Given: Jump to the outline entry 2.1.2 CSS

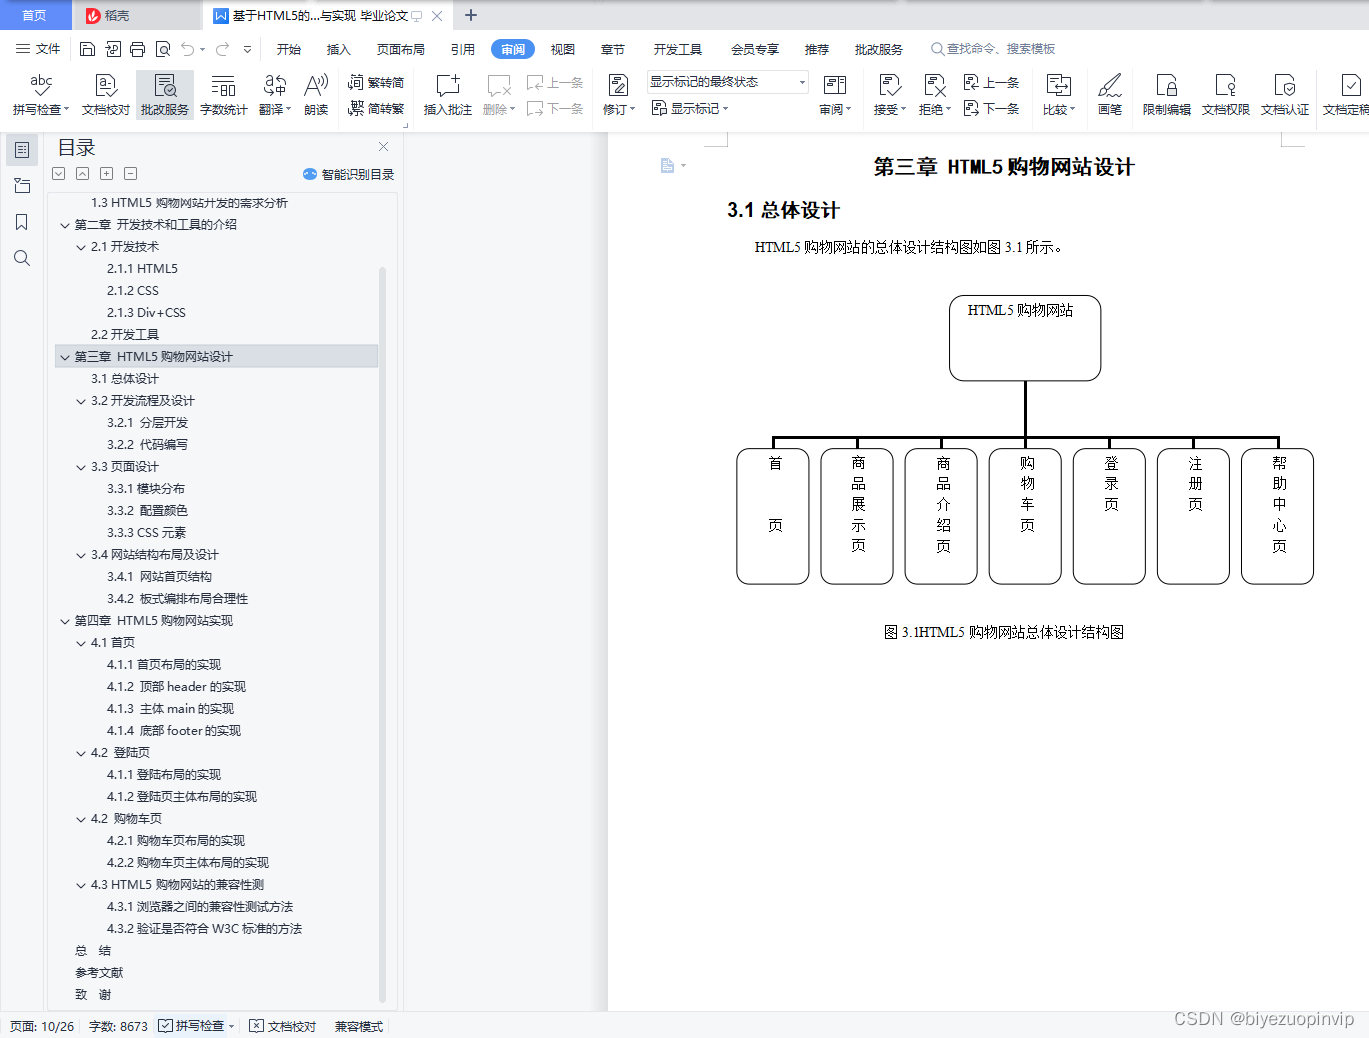Looking at the screenshot, I should 132,291.
